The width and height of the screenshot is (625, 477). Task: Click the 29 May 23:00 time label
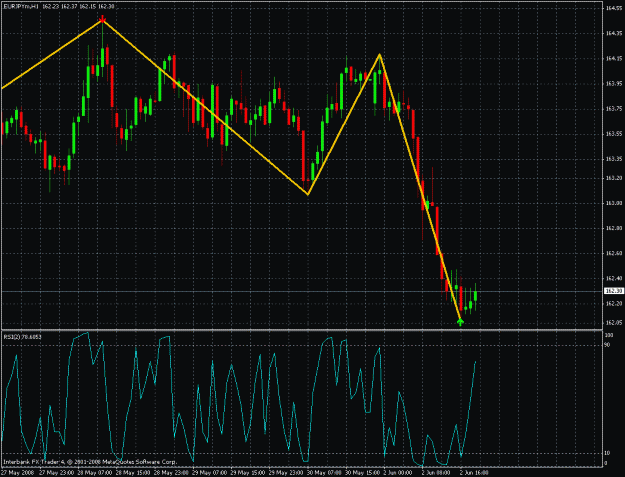(x=286, y=473)
